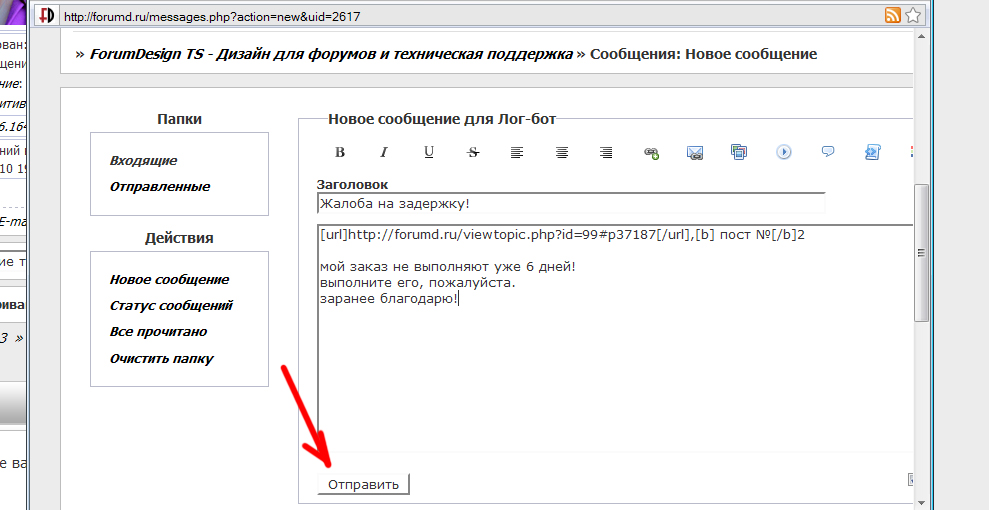Open the Отправленные folder
The width and height of the screenshot is (989, 510).
coord(160,187)
